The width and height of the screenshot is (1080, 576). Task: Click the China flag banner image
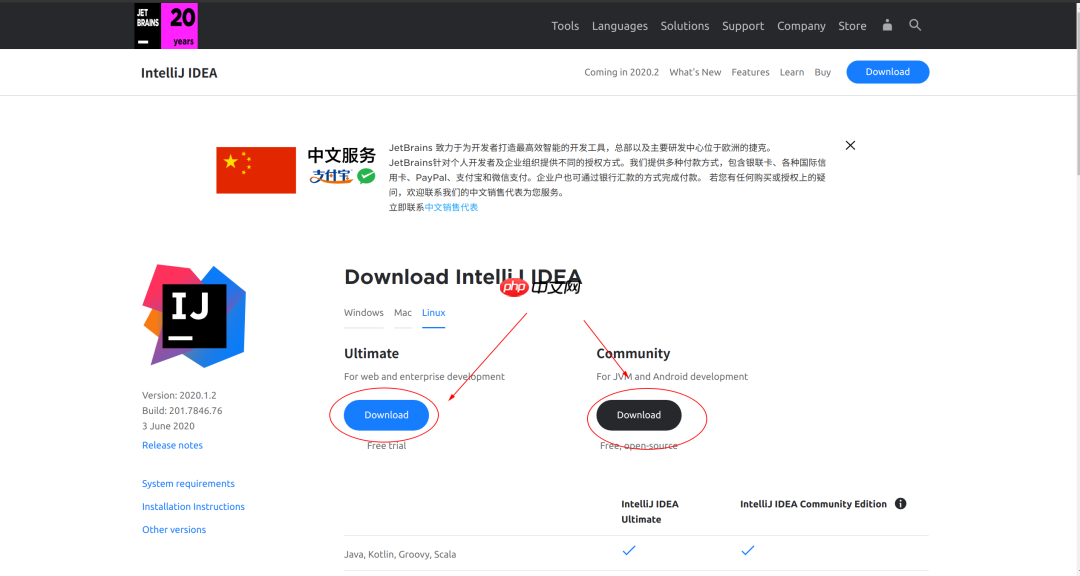(x=256, y=170)
